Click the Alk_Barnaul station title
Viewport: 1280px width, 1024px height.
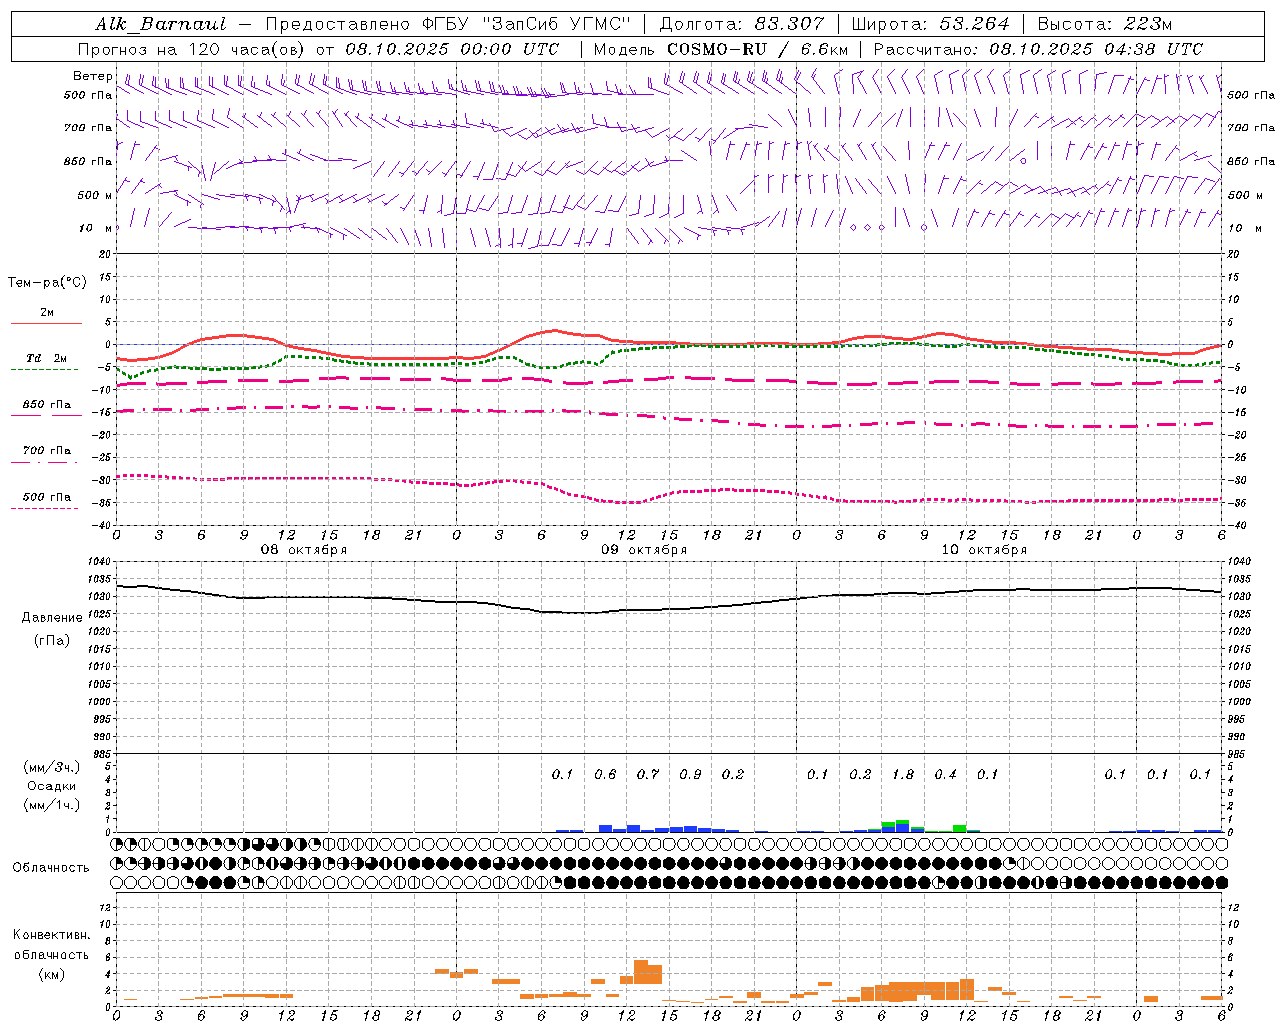[161, 24]
